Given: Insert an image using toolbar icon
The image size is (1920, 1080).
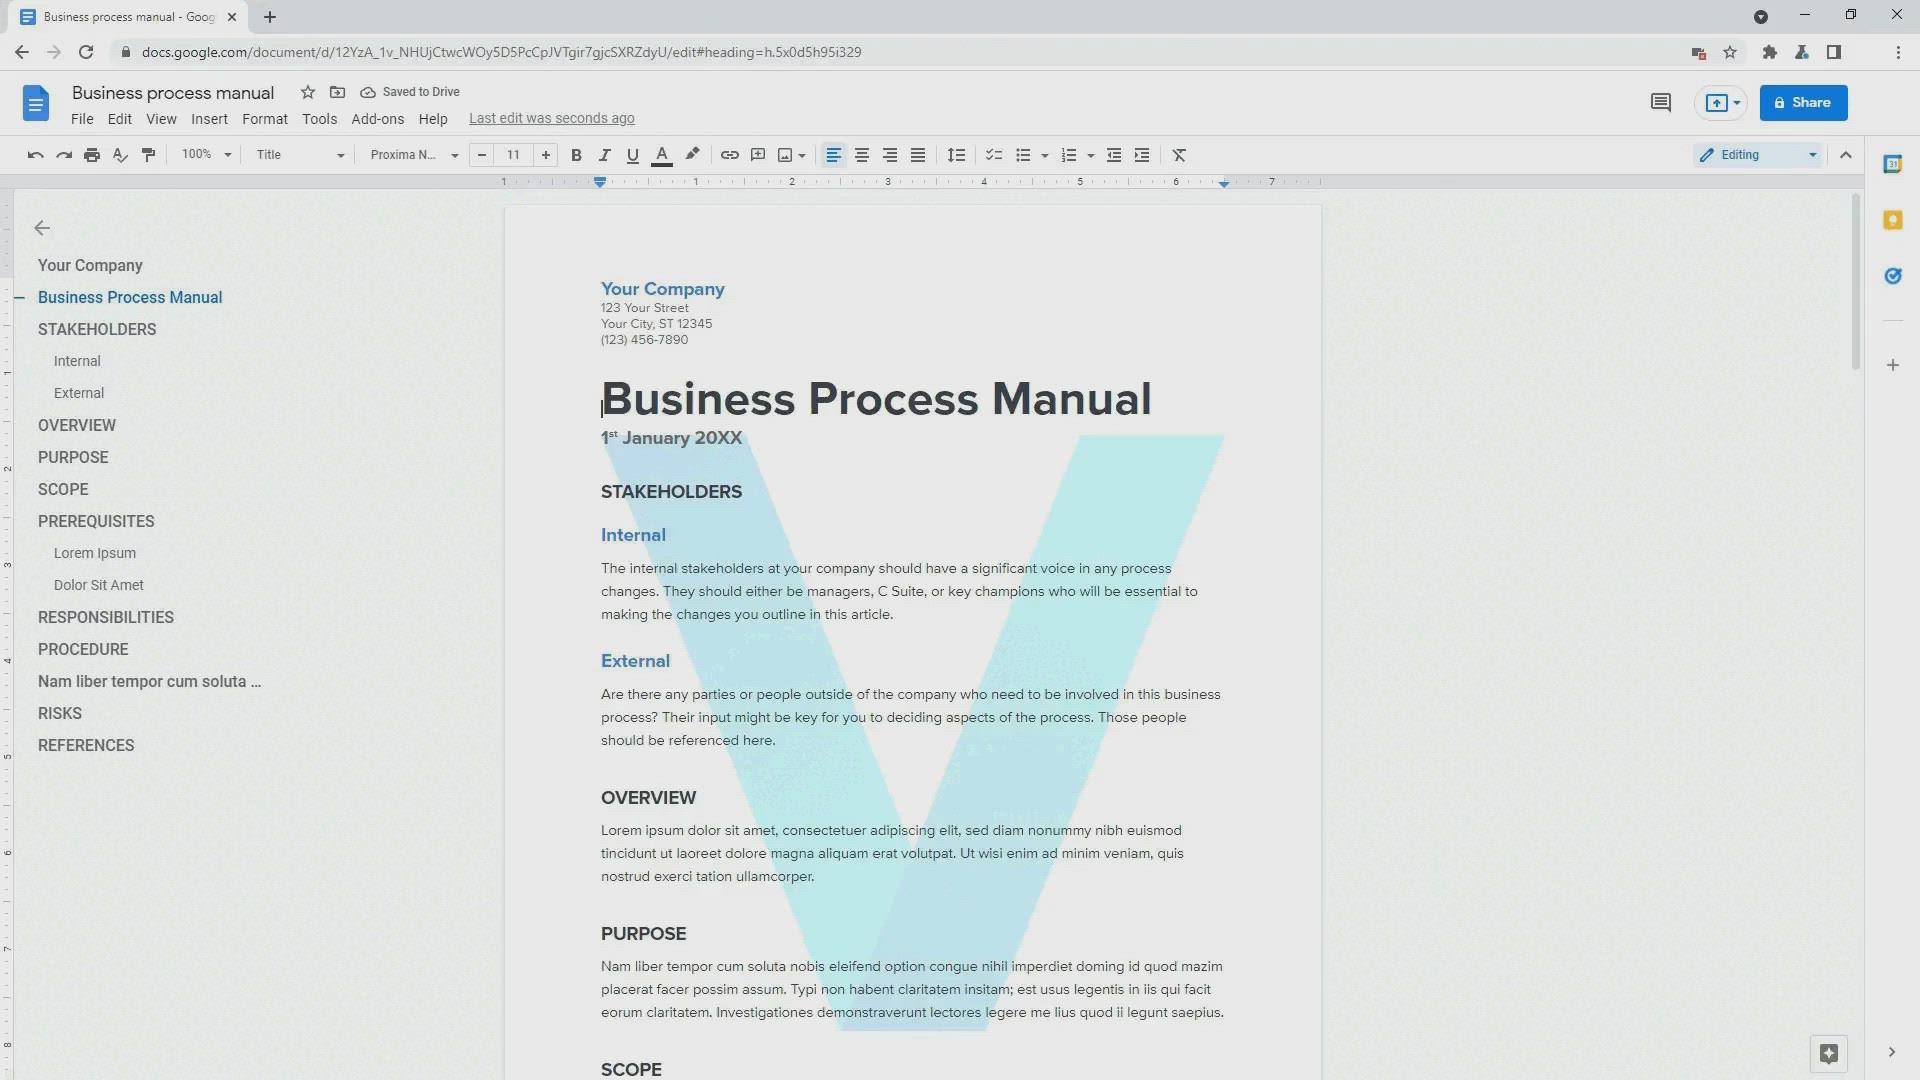Looking at the screenshot, I should pos(785,155).
